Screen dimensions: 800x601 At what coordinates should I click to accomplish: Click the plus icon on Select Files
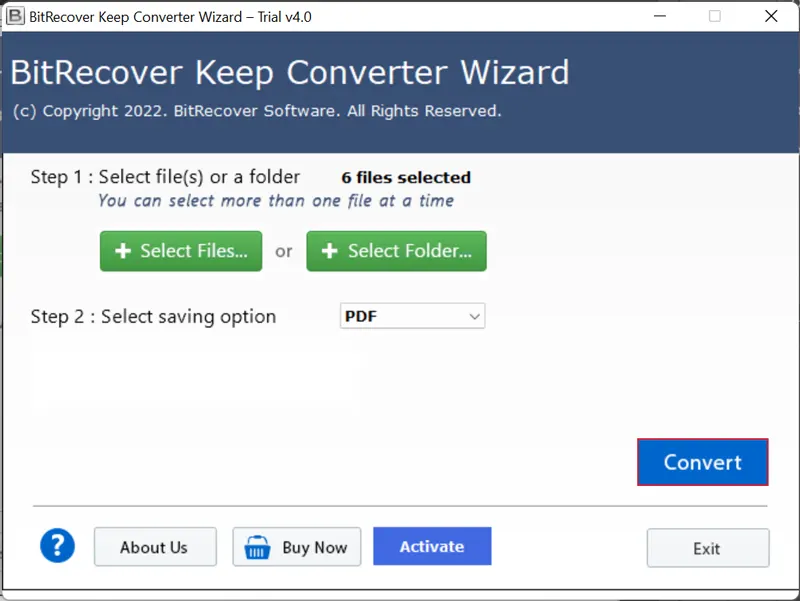click(x=124, y=252)
